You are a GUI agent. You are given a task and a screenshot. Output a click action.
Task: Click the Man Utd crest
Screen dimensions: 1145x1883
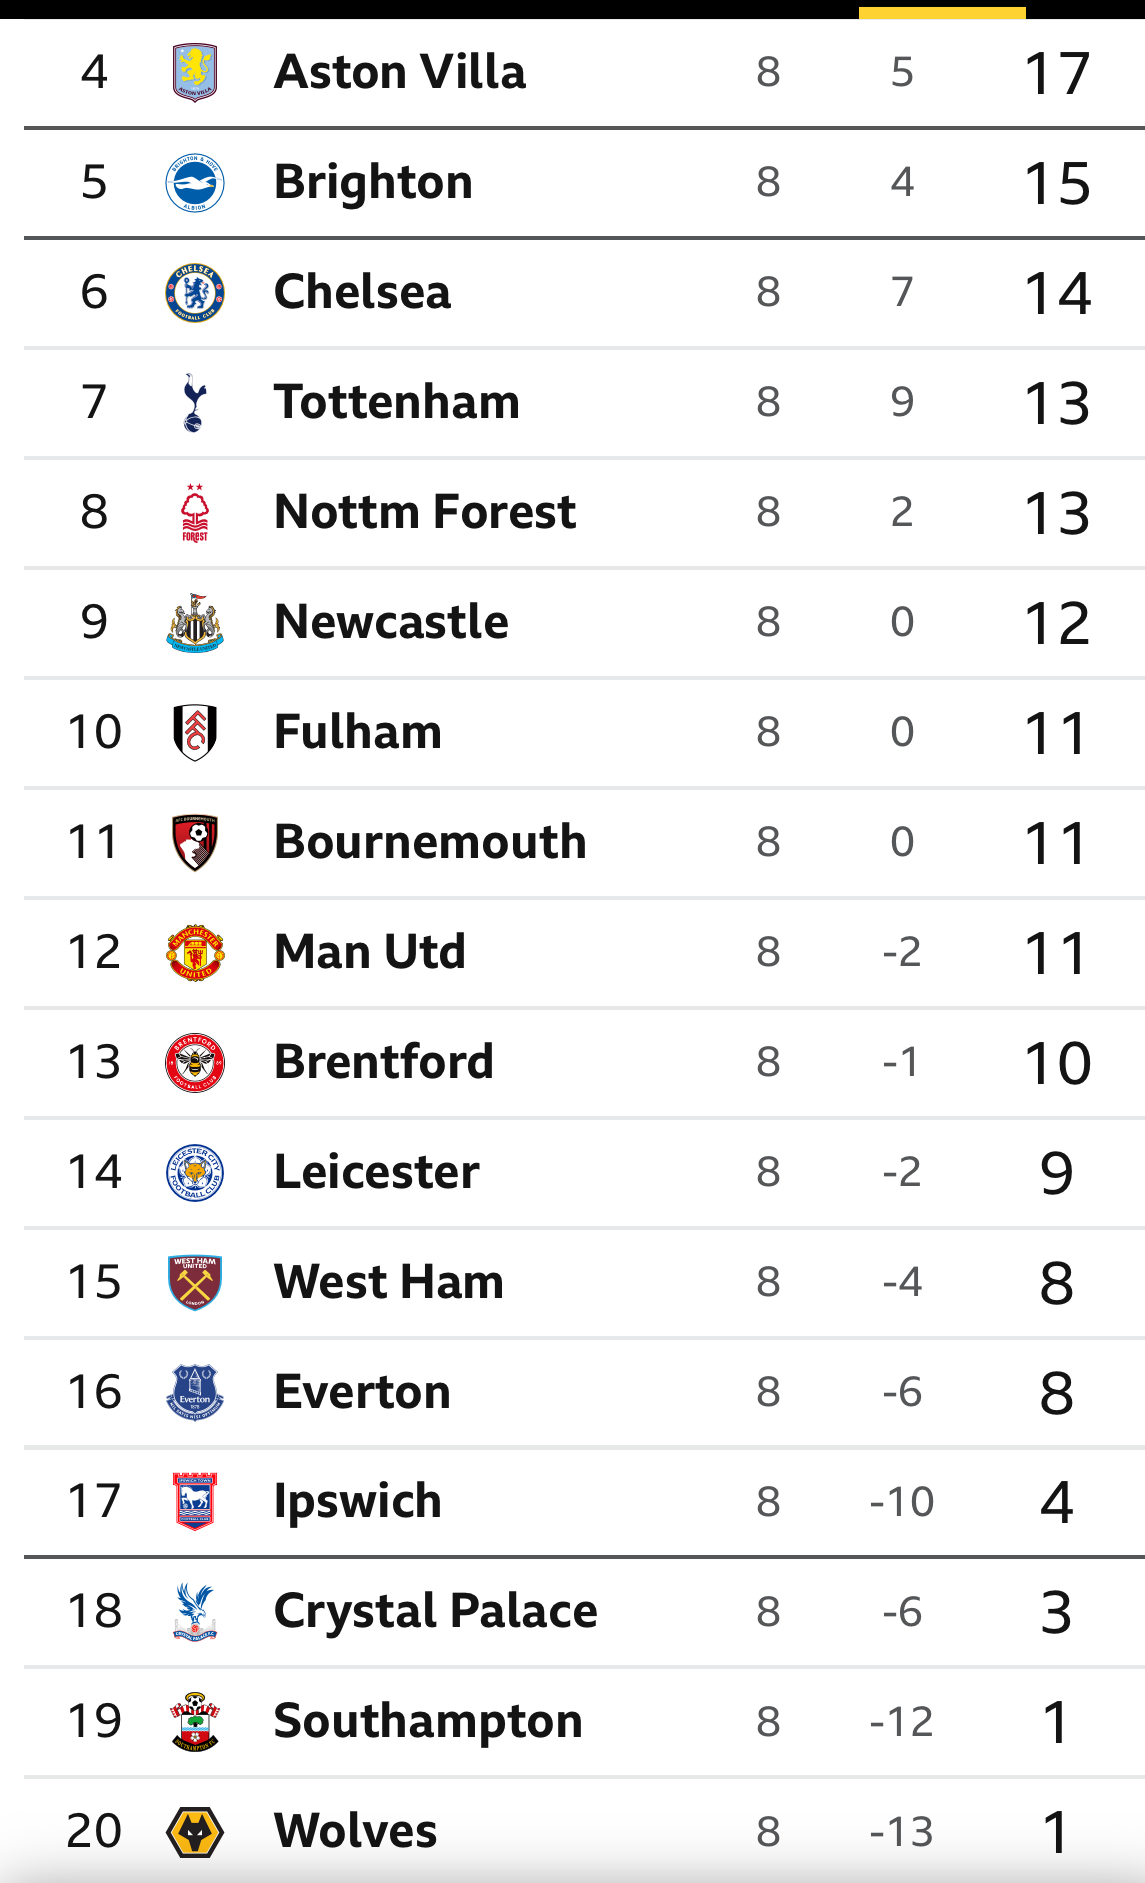point(195,953)
